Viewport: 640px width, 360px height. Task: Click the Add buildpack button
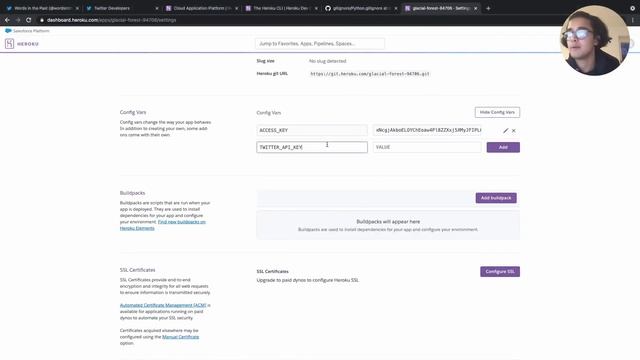tap(496, 198)
